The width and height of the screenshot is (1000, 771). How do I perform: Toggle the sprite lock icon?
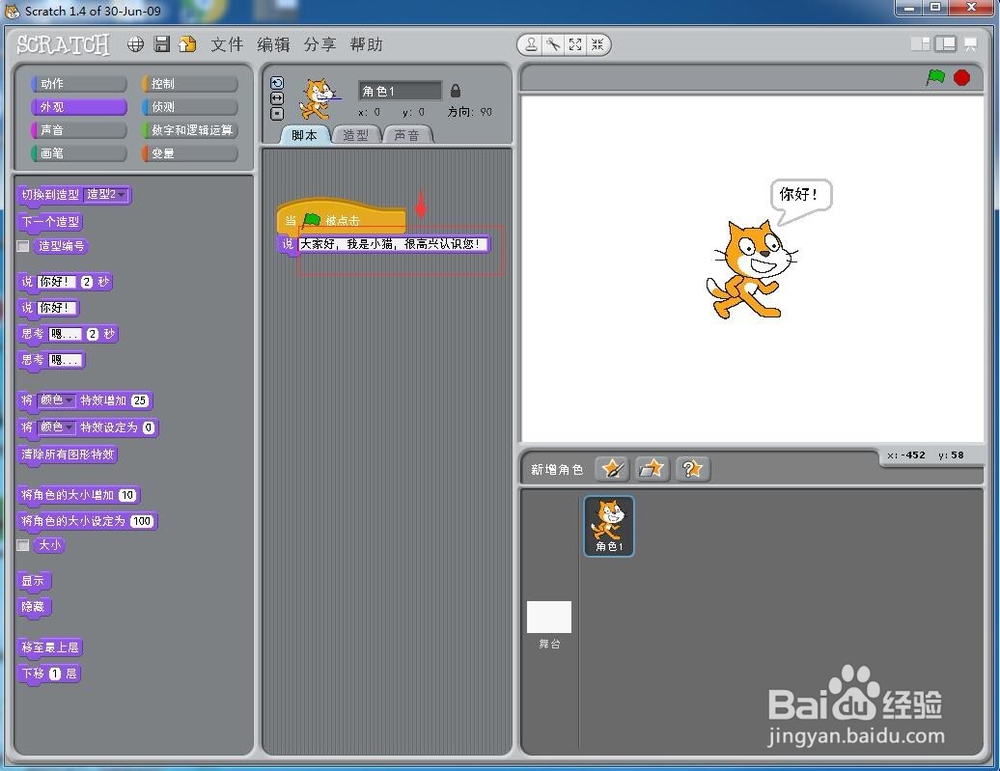point(455,91)
